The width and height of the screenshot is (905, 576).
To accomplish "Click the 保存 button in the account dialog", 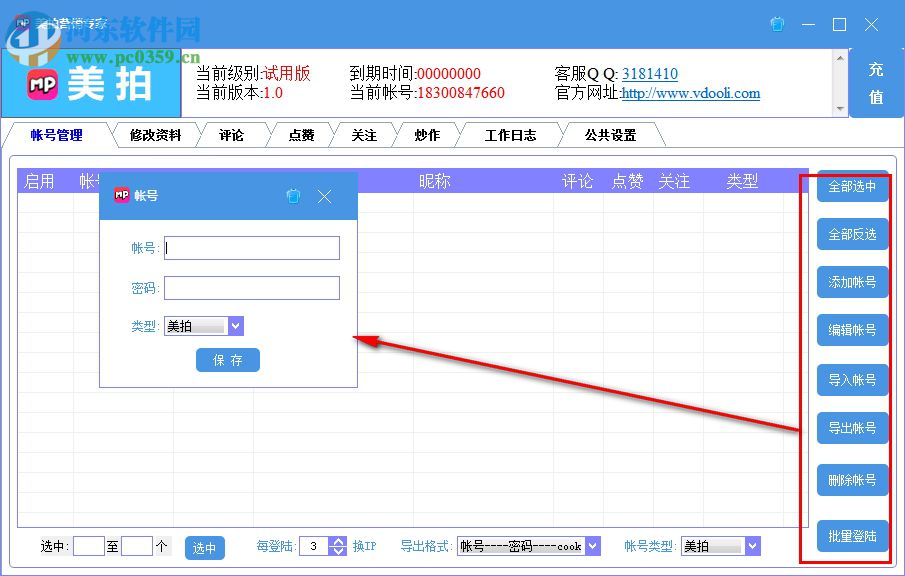I will (228, 361).
